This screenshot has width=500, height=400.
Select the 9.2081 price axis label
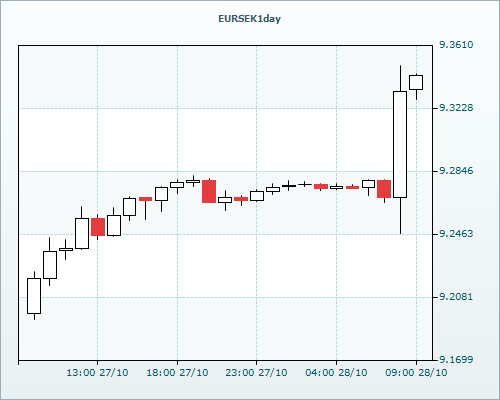coord(456,297)
